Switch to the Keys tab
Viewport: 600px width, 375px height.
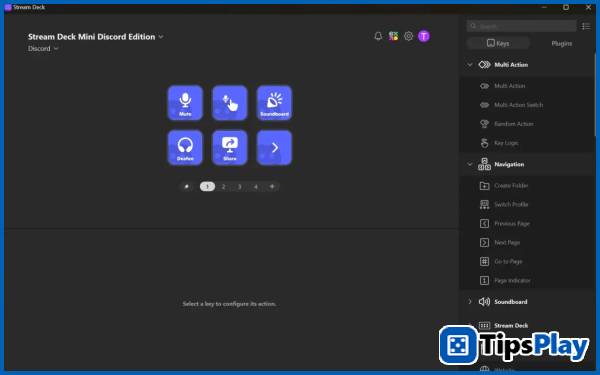498,43
